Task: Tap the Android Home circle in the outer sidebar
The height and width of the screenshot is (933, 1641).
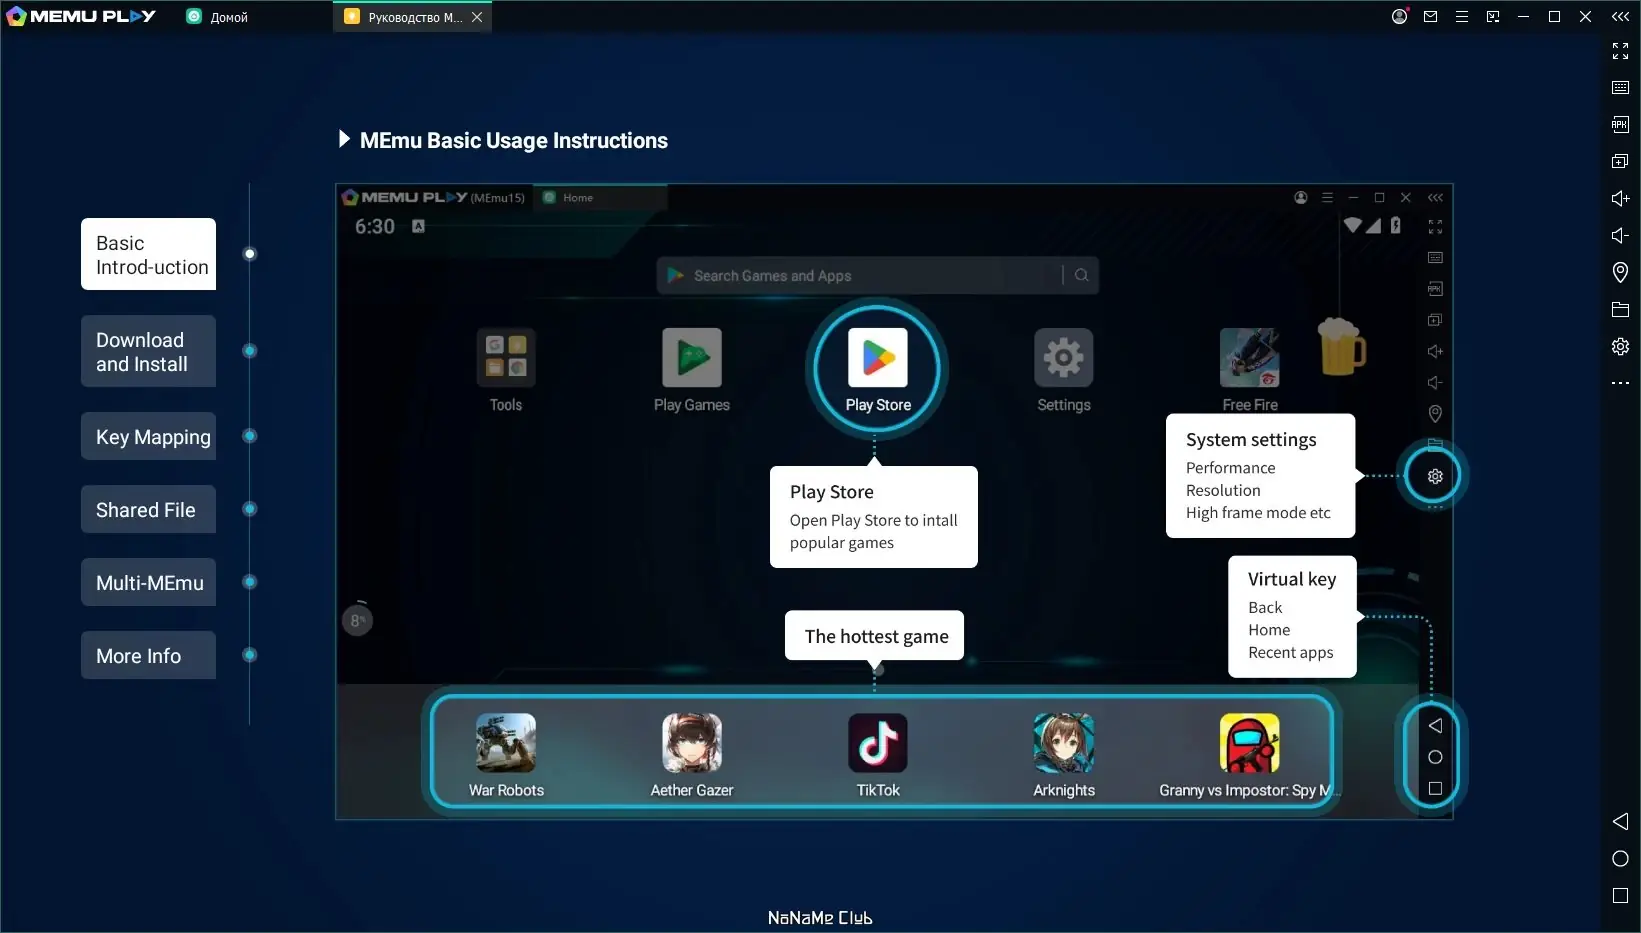Action: 1620,858
